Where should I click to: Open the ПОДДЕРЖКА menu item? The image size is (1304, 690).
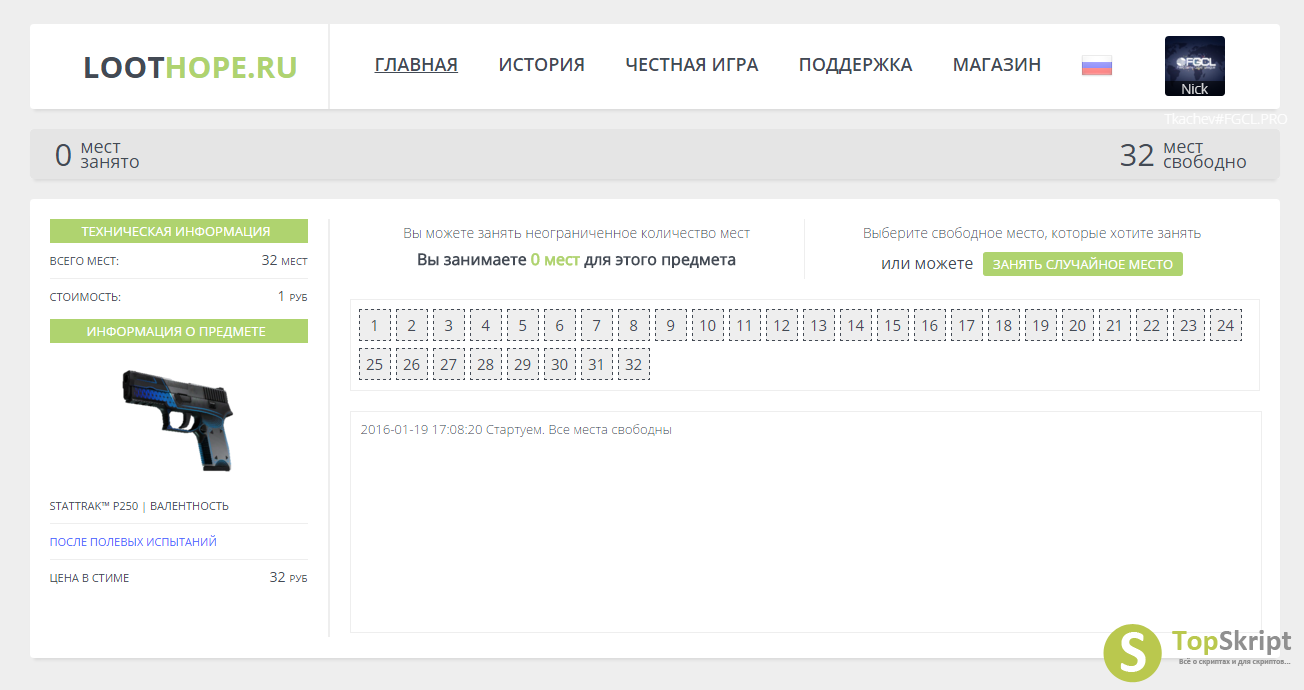point(855,65)
